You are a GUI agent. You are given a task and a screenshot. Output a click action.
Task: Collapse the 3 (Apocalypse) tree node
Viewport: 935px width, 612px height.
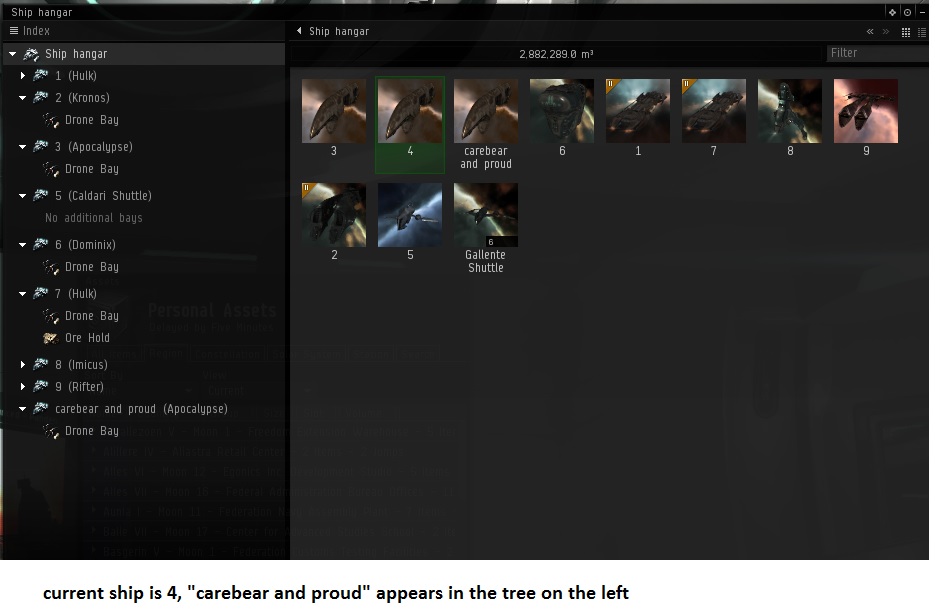(23, 147)
